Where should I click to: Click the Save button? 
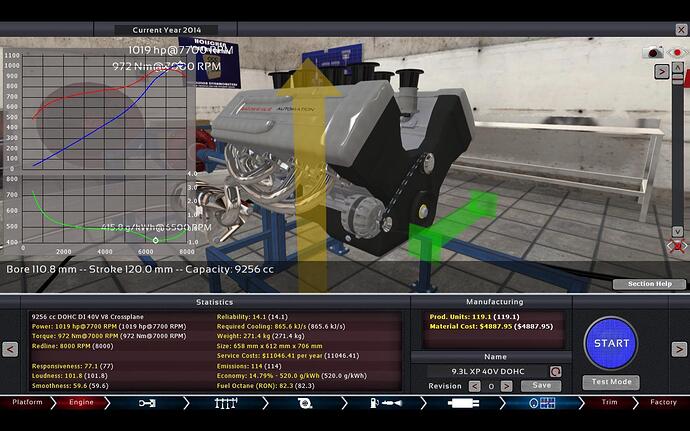(x=541, y=385)
